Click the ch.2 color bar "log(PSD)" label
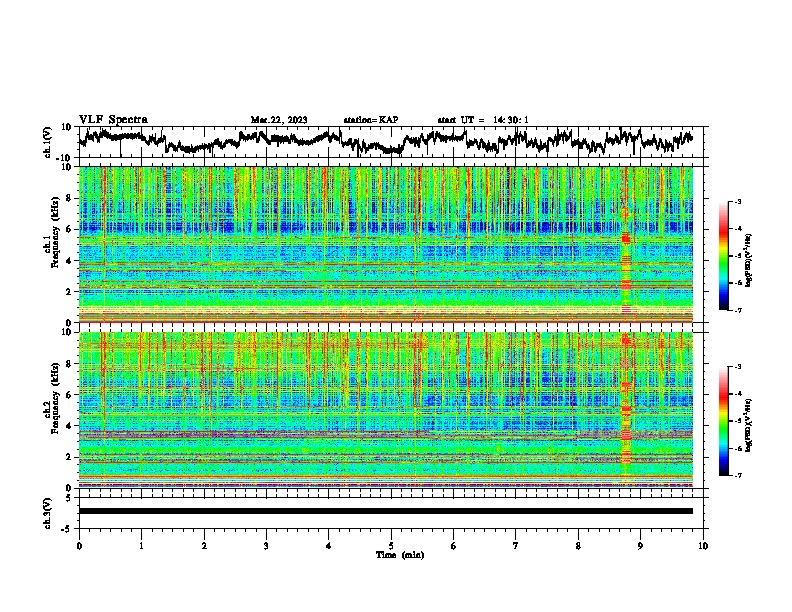The width and height of the screenshot is (792, 612). [x=749, y=425]
